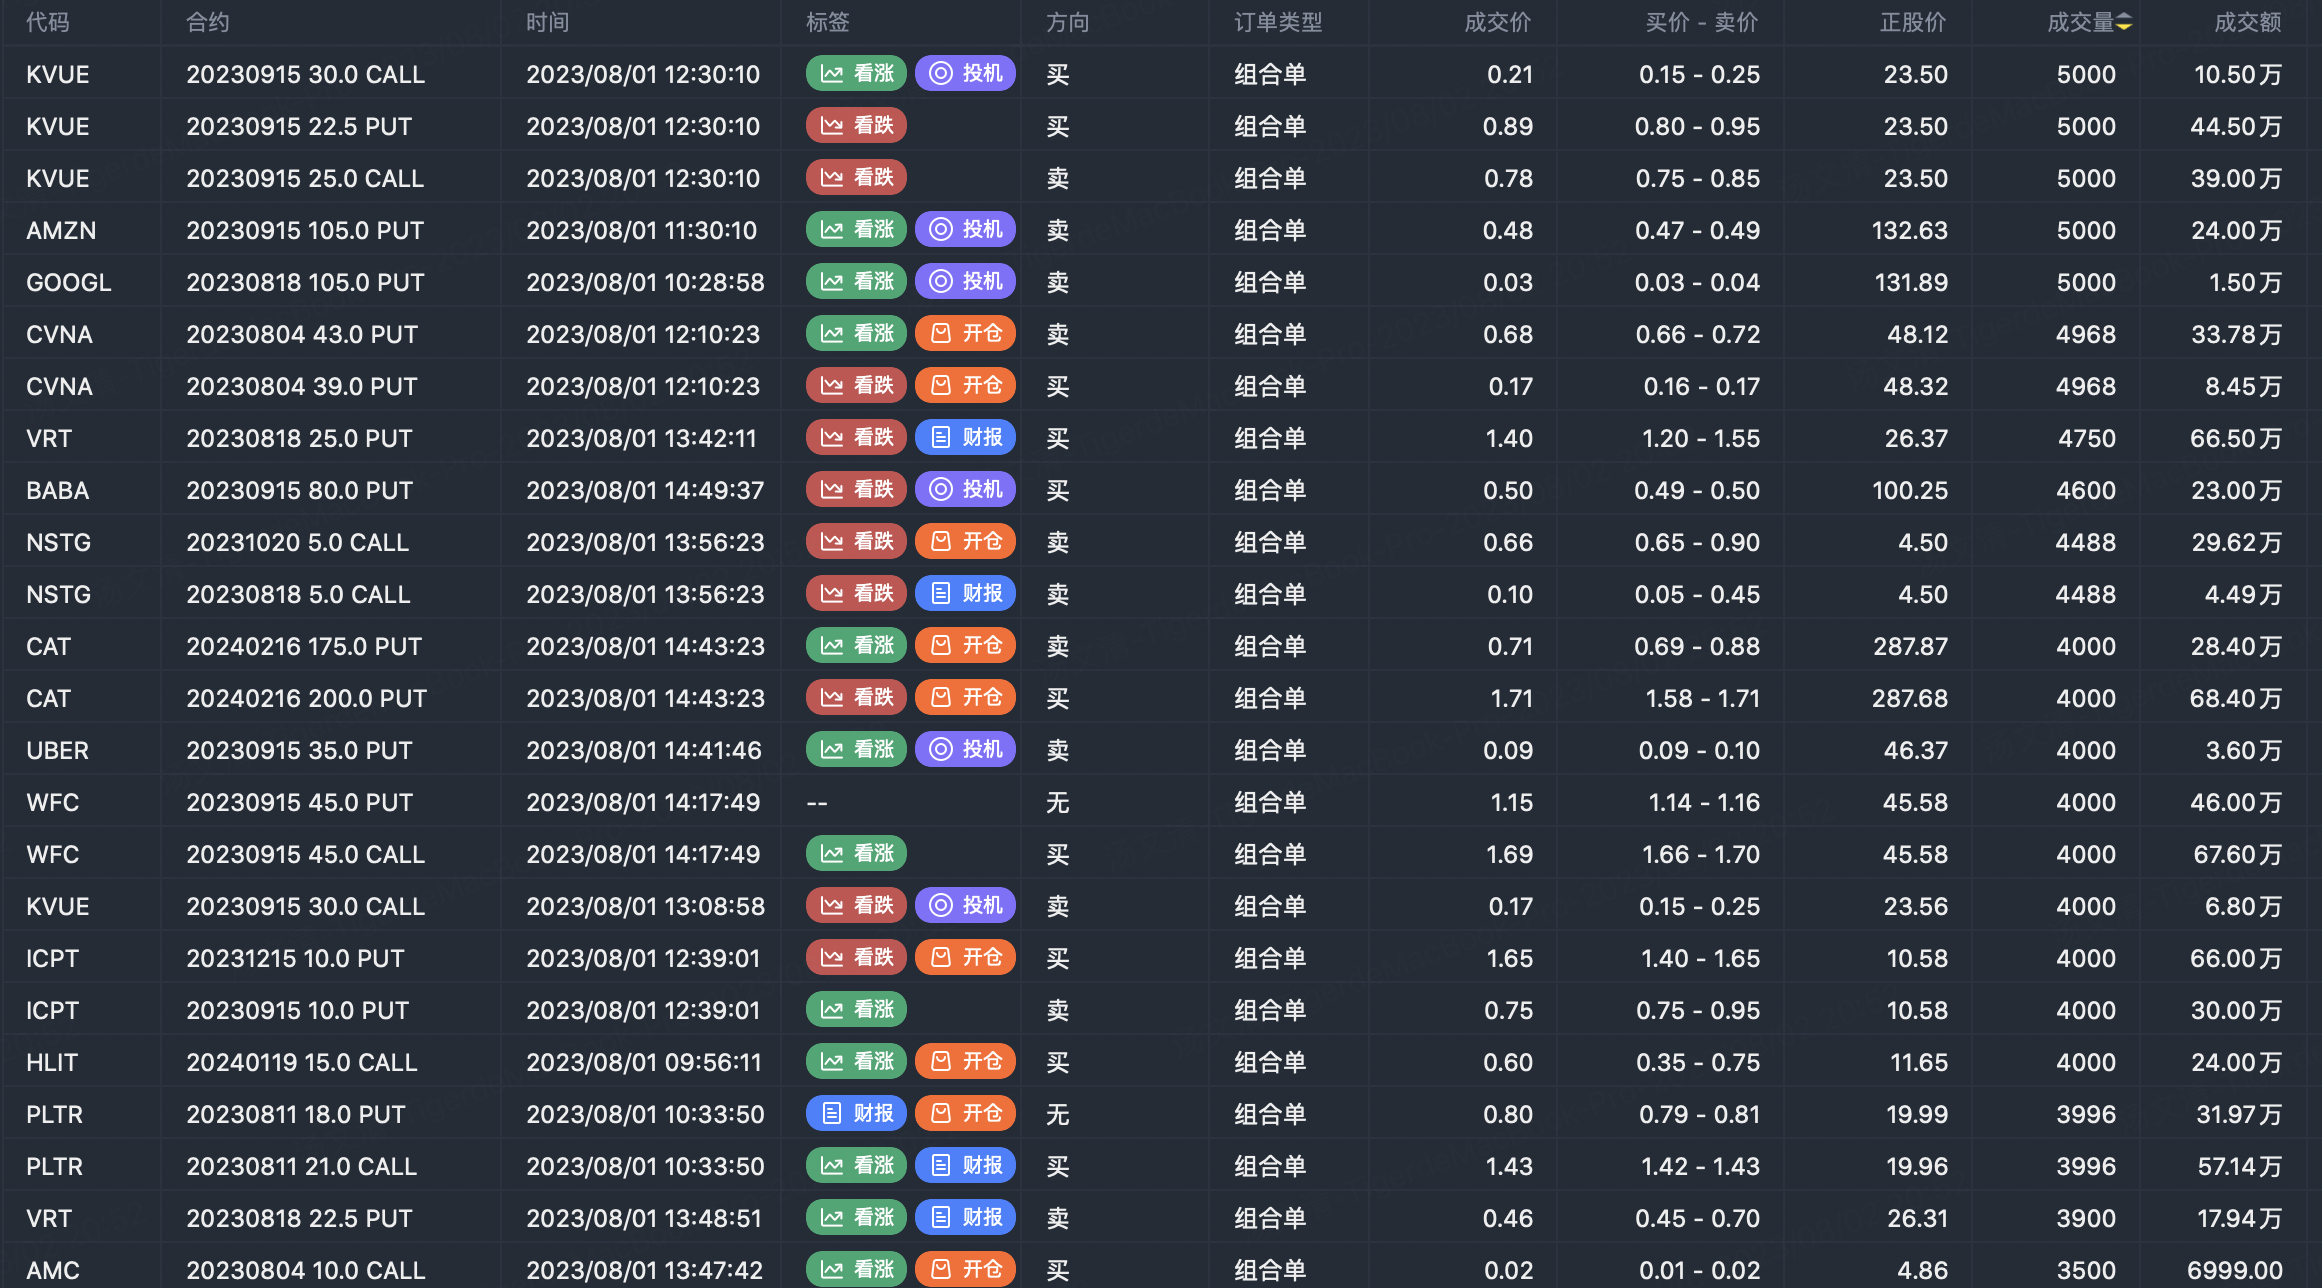The image size is (2322, 1288).
Task: Click the 看涨 tag in the VRT 22.5 PUT row
Action: [857, 1217]
